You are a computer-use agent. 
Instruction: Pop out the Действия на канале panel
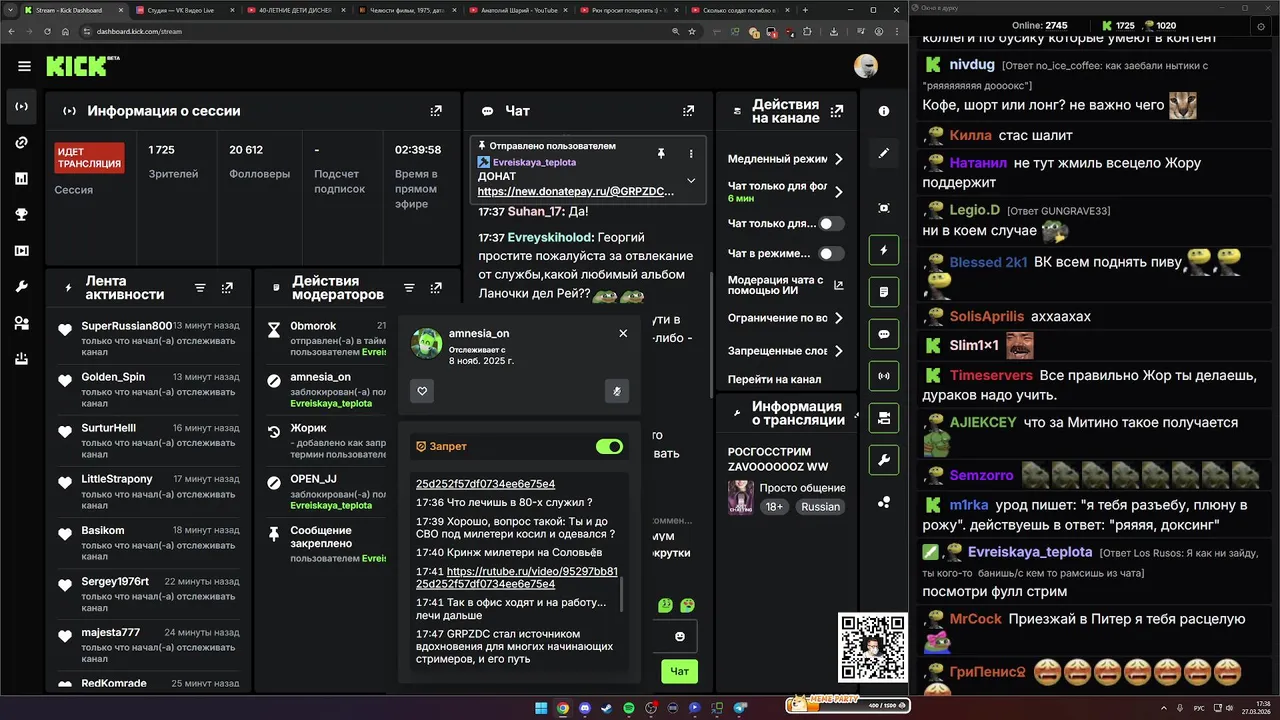click(836, 111)
